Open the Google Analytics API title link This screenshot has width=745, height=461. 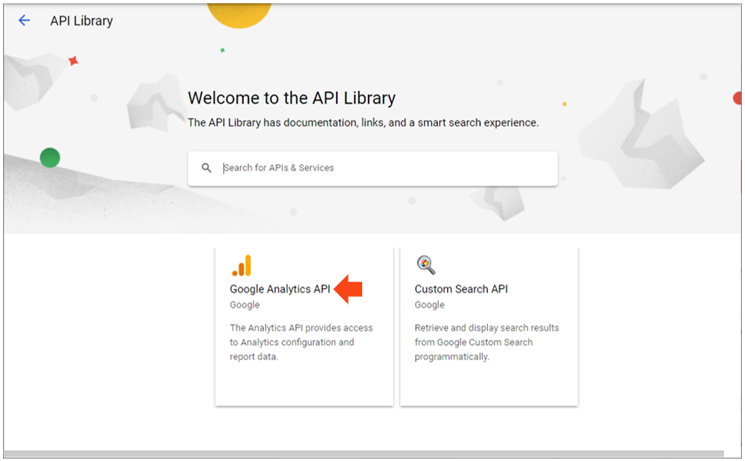(x=280, y=289)
